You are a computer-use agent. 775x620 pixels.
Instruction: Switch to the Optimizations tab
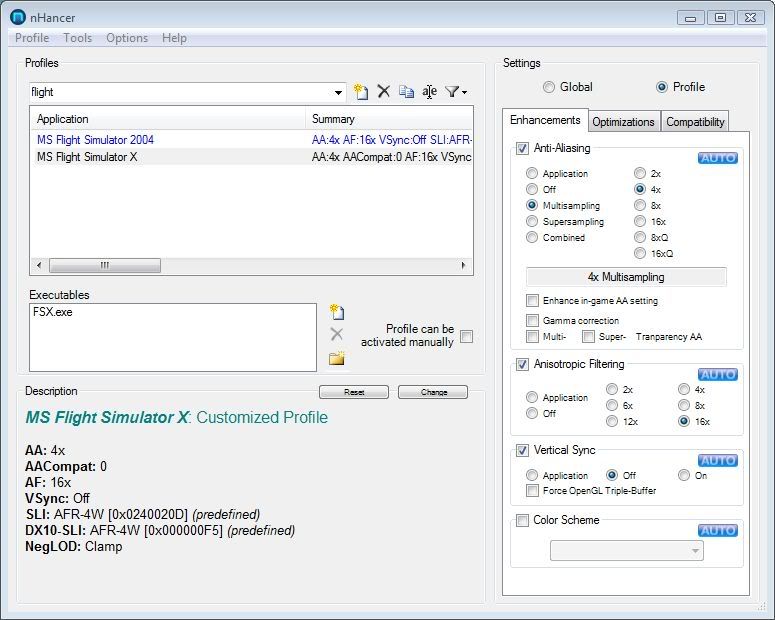pyautogui.click(x=623, y=122)
